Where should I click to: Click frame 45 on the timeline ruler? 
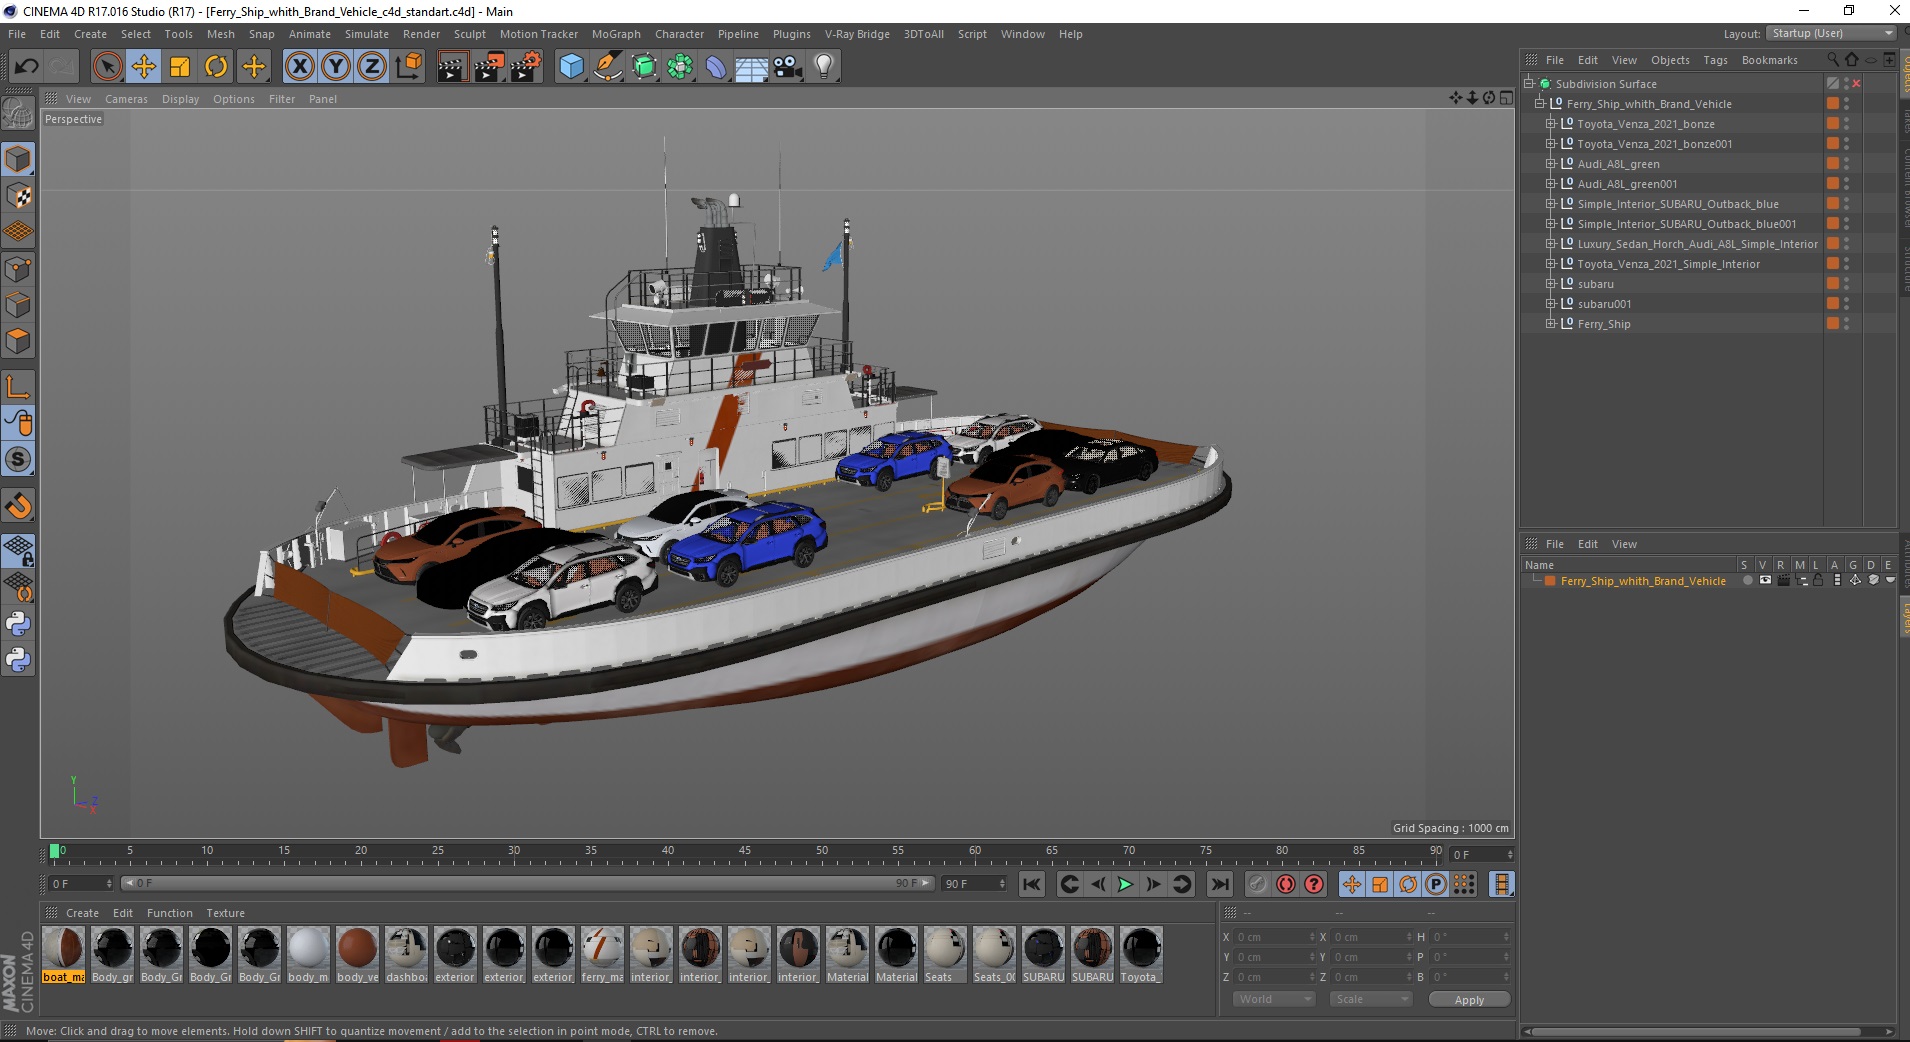point(745,853)
